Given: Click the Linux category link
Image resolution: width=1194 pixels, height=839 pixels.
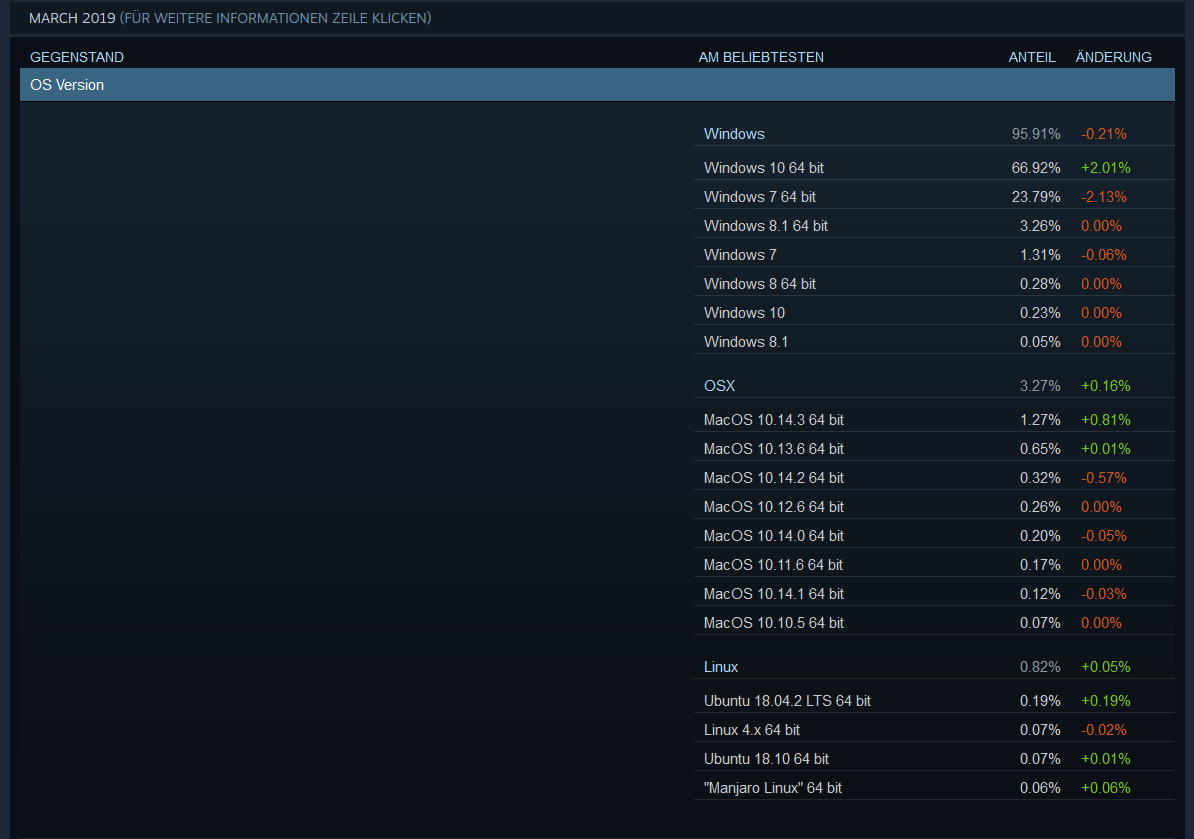Looking at the screenshot, I should point(720,667).
